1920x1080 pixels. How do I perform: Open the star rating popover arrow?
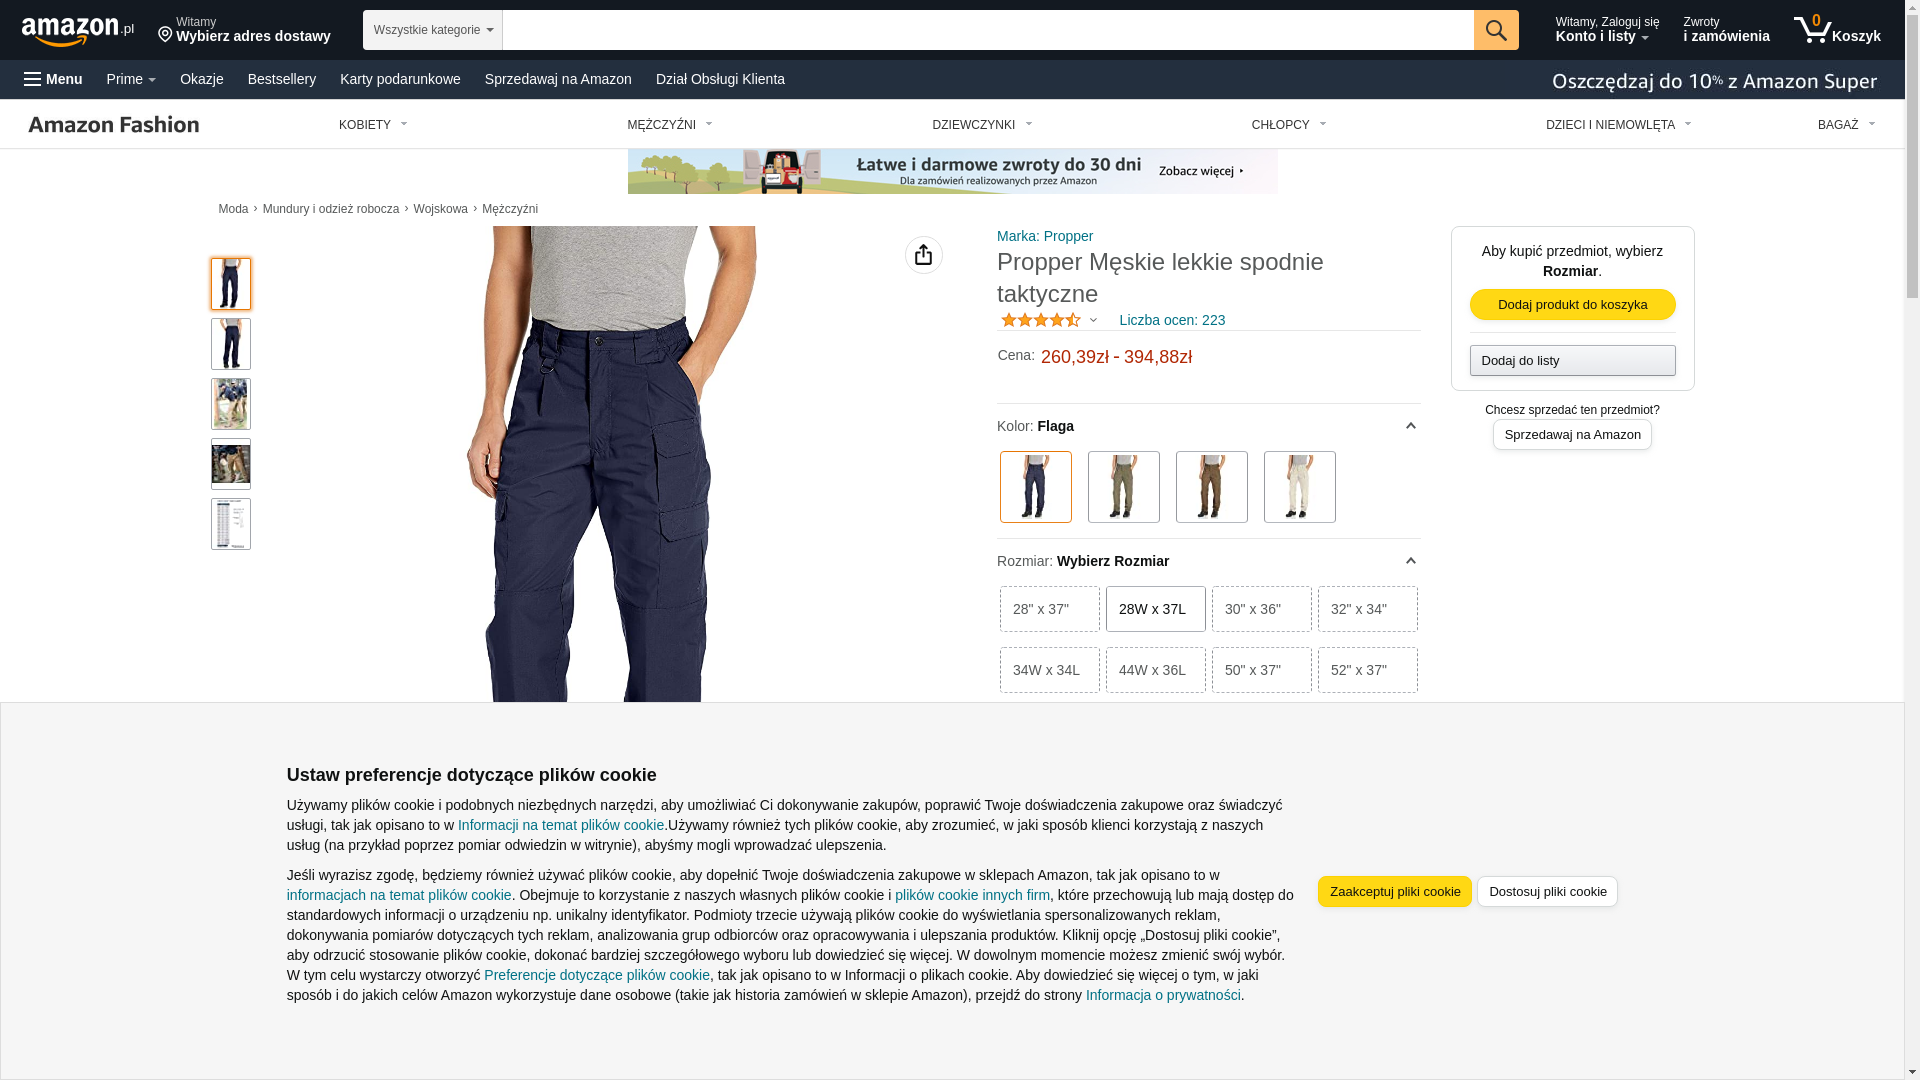(1093, 321)
